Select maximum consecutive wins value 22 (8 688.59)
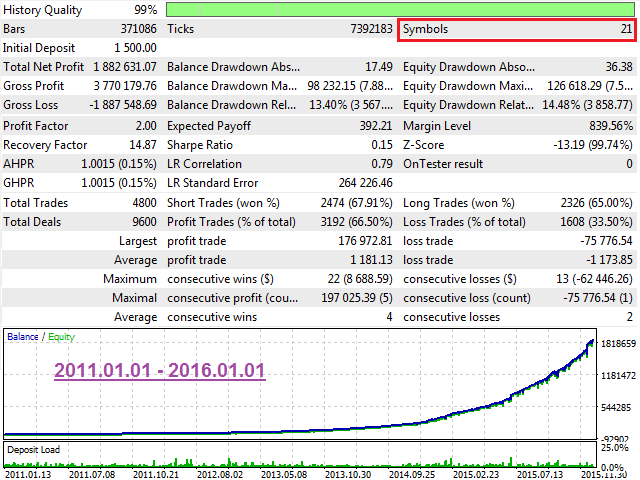The width and height of the screenshot is (640, 480). 360,279
